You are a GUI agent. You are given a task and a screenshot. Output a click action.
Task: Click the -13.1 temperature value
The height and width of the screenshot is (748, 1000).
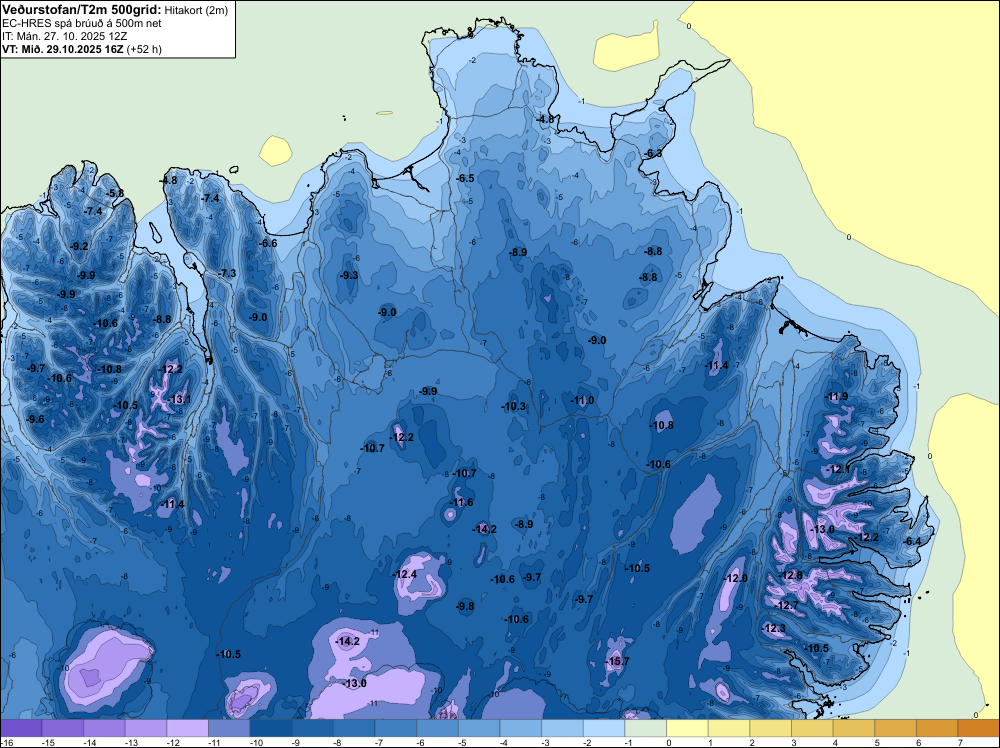(x=179, y=399)
